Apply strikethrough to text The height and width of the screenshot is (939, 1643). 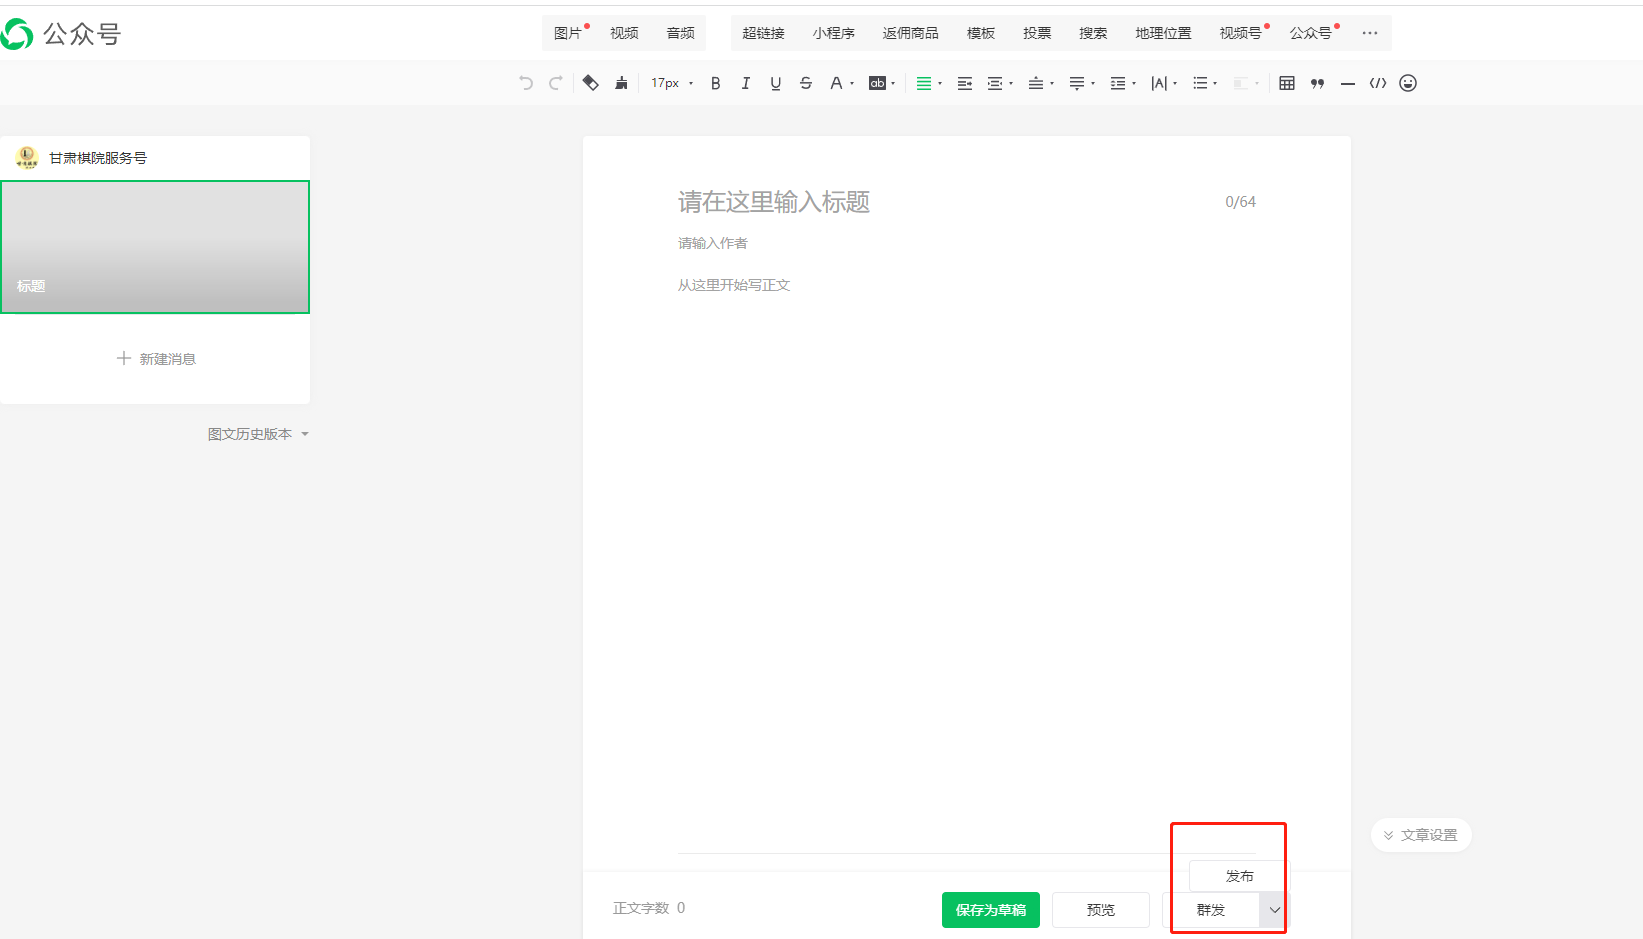pos(806,83)
